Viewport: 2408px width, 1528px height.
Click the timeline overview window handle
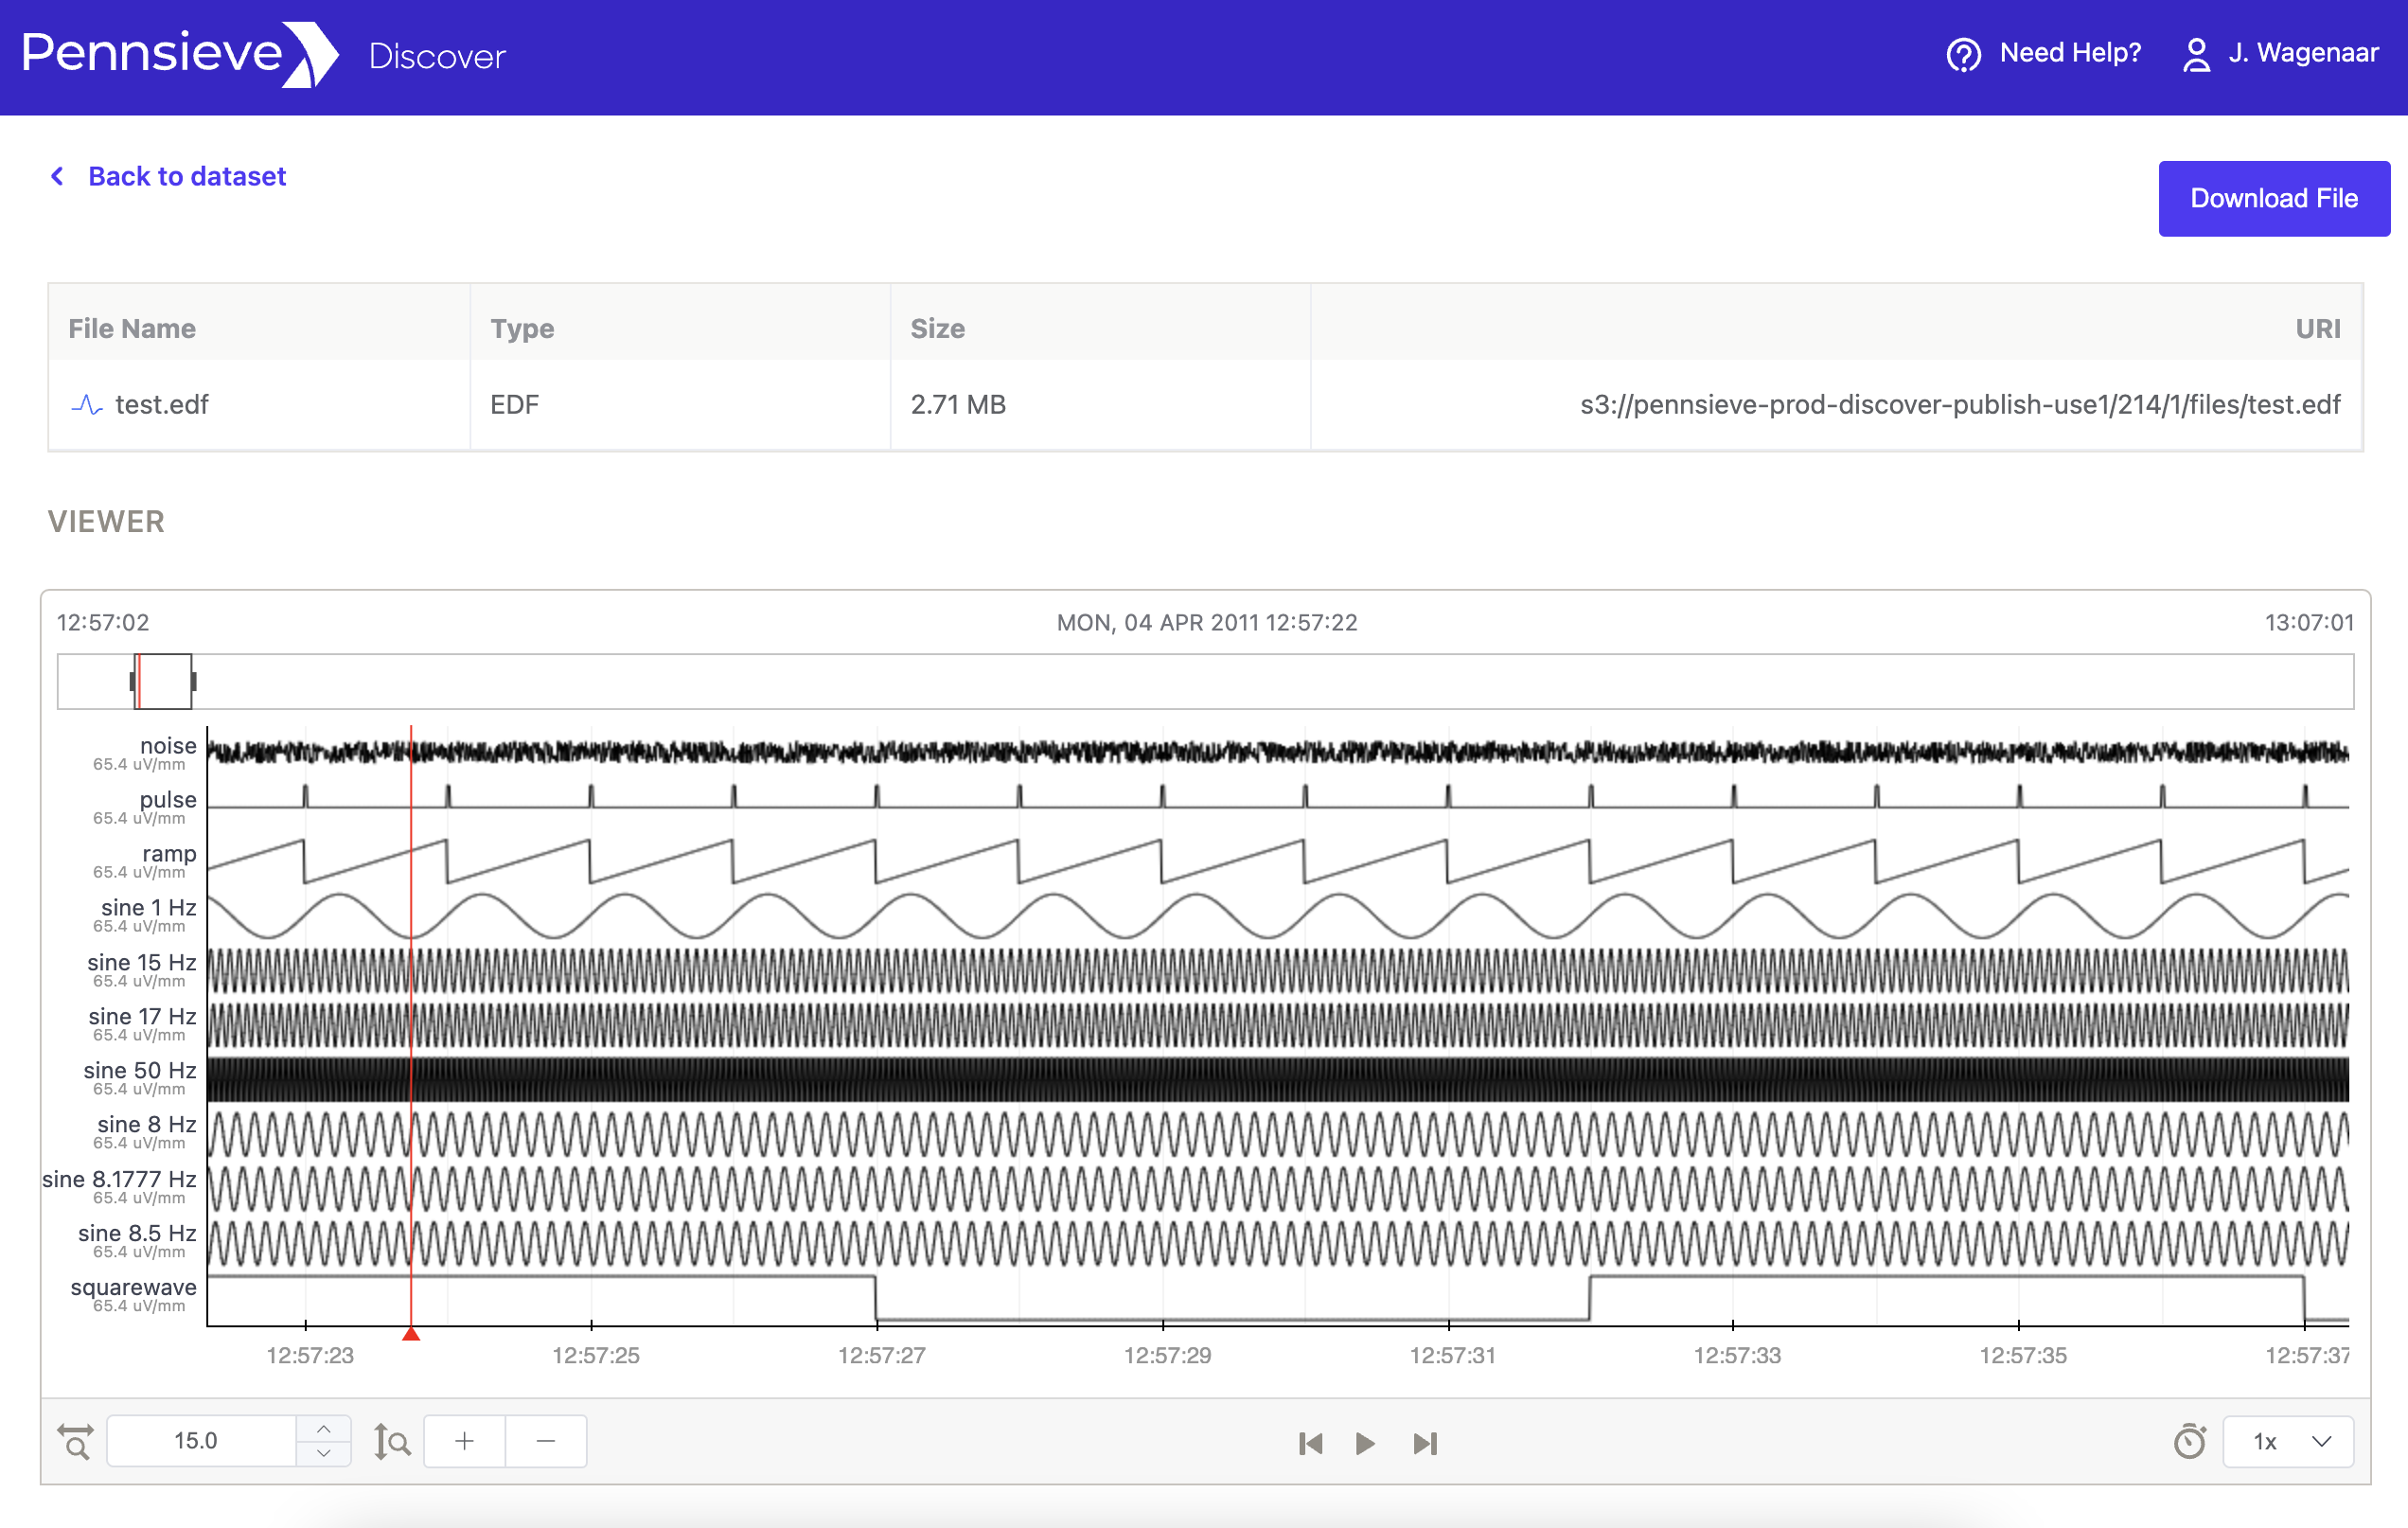coord(164,681)
